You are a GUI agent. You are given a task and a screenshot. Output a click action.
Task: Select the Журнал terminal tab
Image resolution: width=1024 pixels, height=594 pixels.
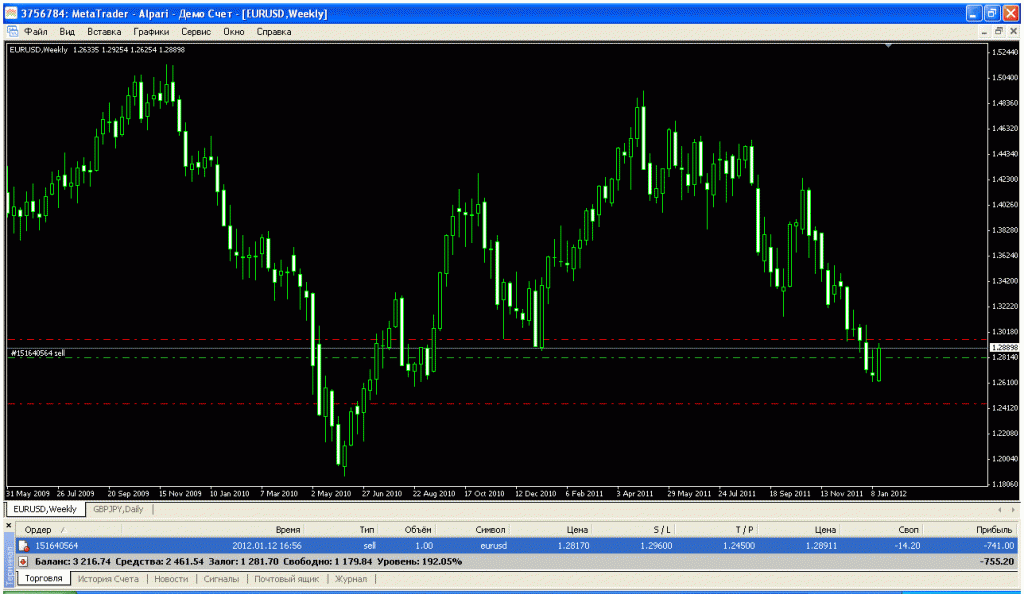click(350, 579)
